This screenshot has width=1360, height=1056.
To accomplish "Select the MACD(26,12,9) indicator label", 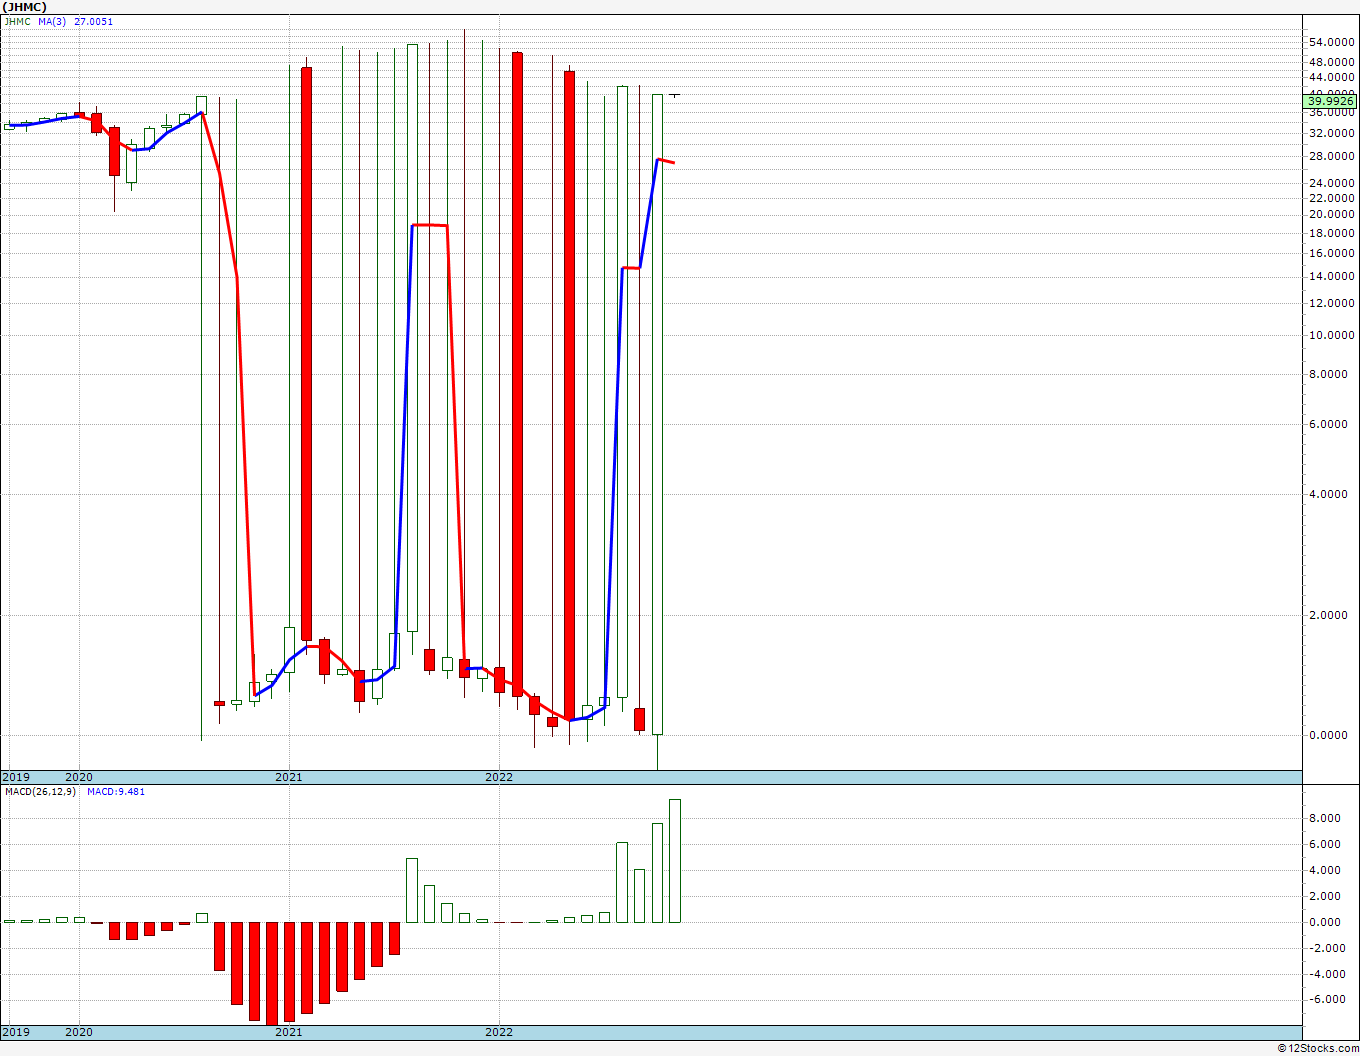I will point(40,792).
